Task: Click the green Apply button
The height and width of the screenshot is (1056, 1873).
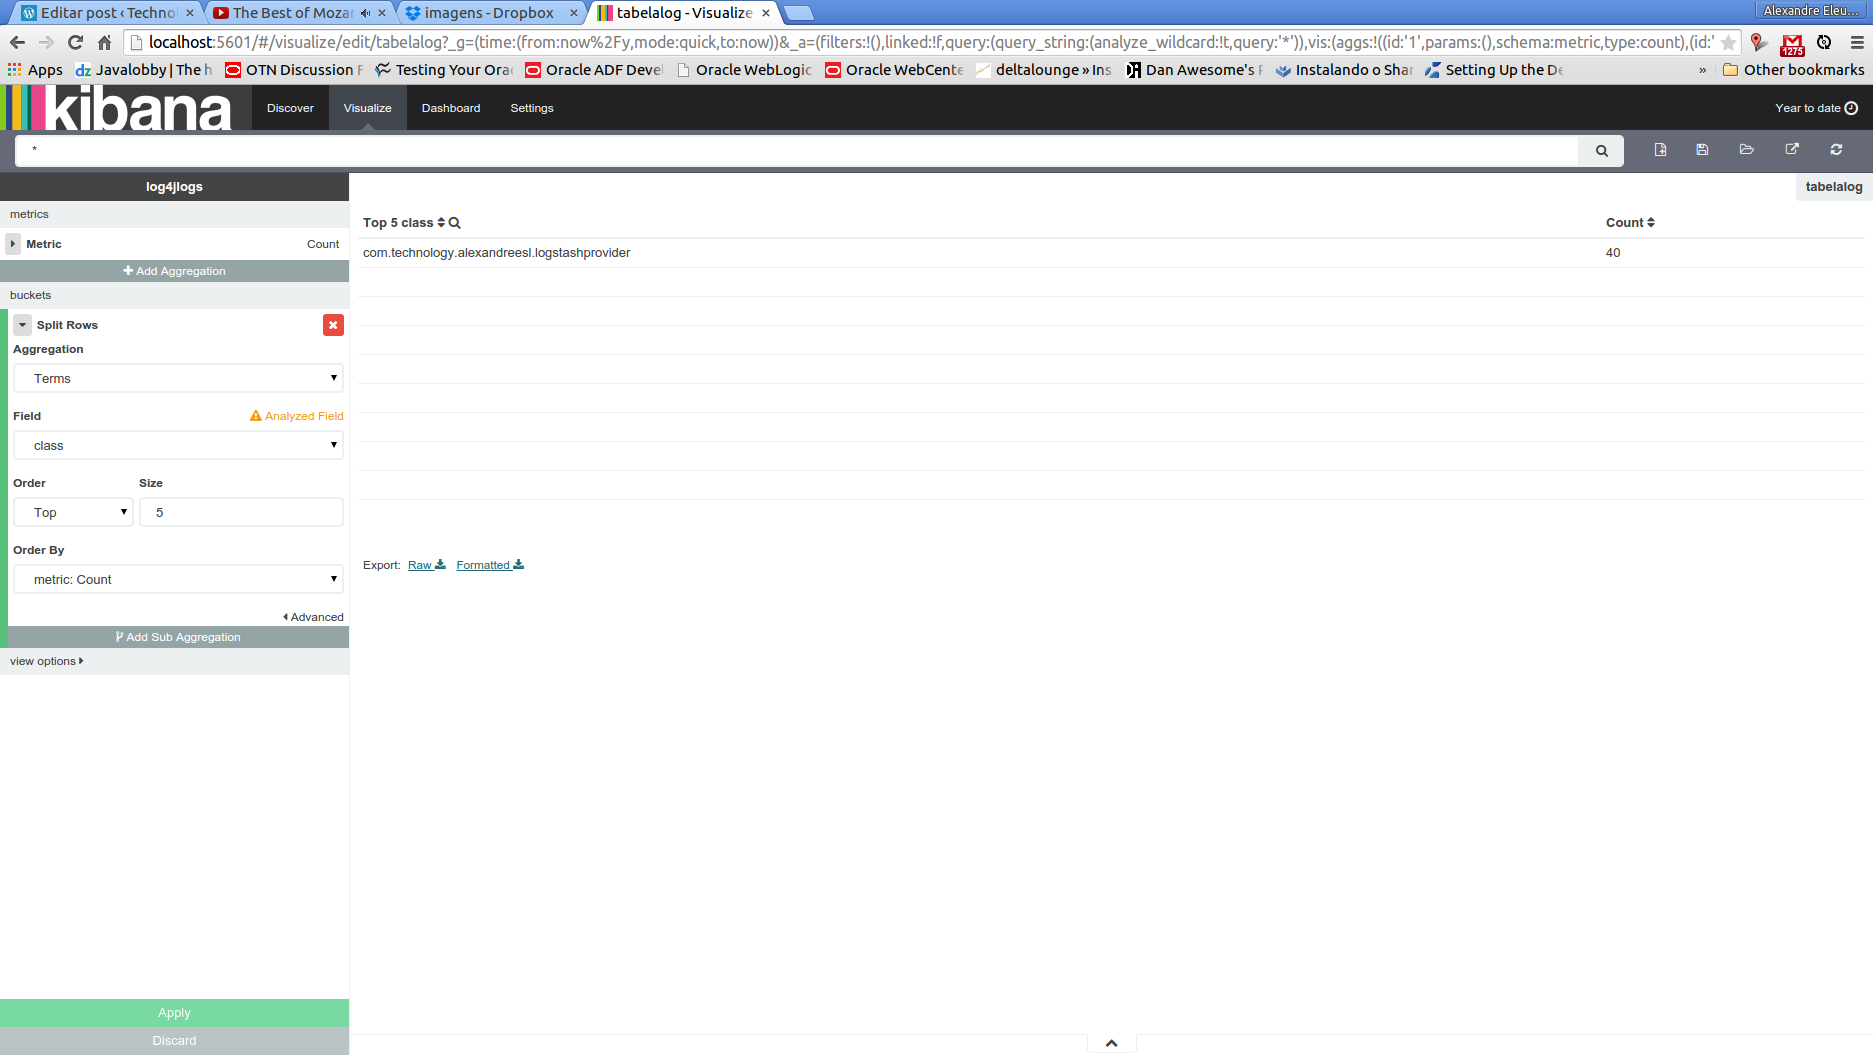Action: pyautogui.click(x=174, y=1013)
